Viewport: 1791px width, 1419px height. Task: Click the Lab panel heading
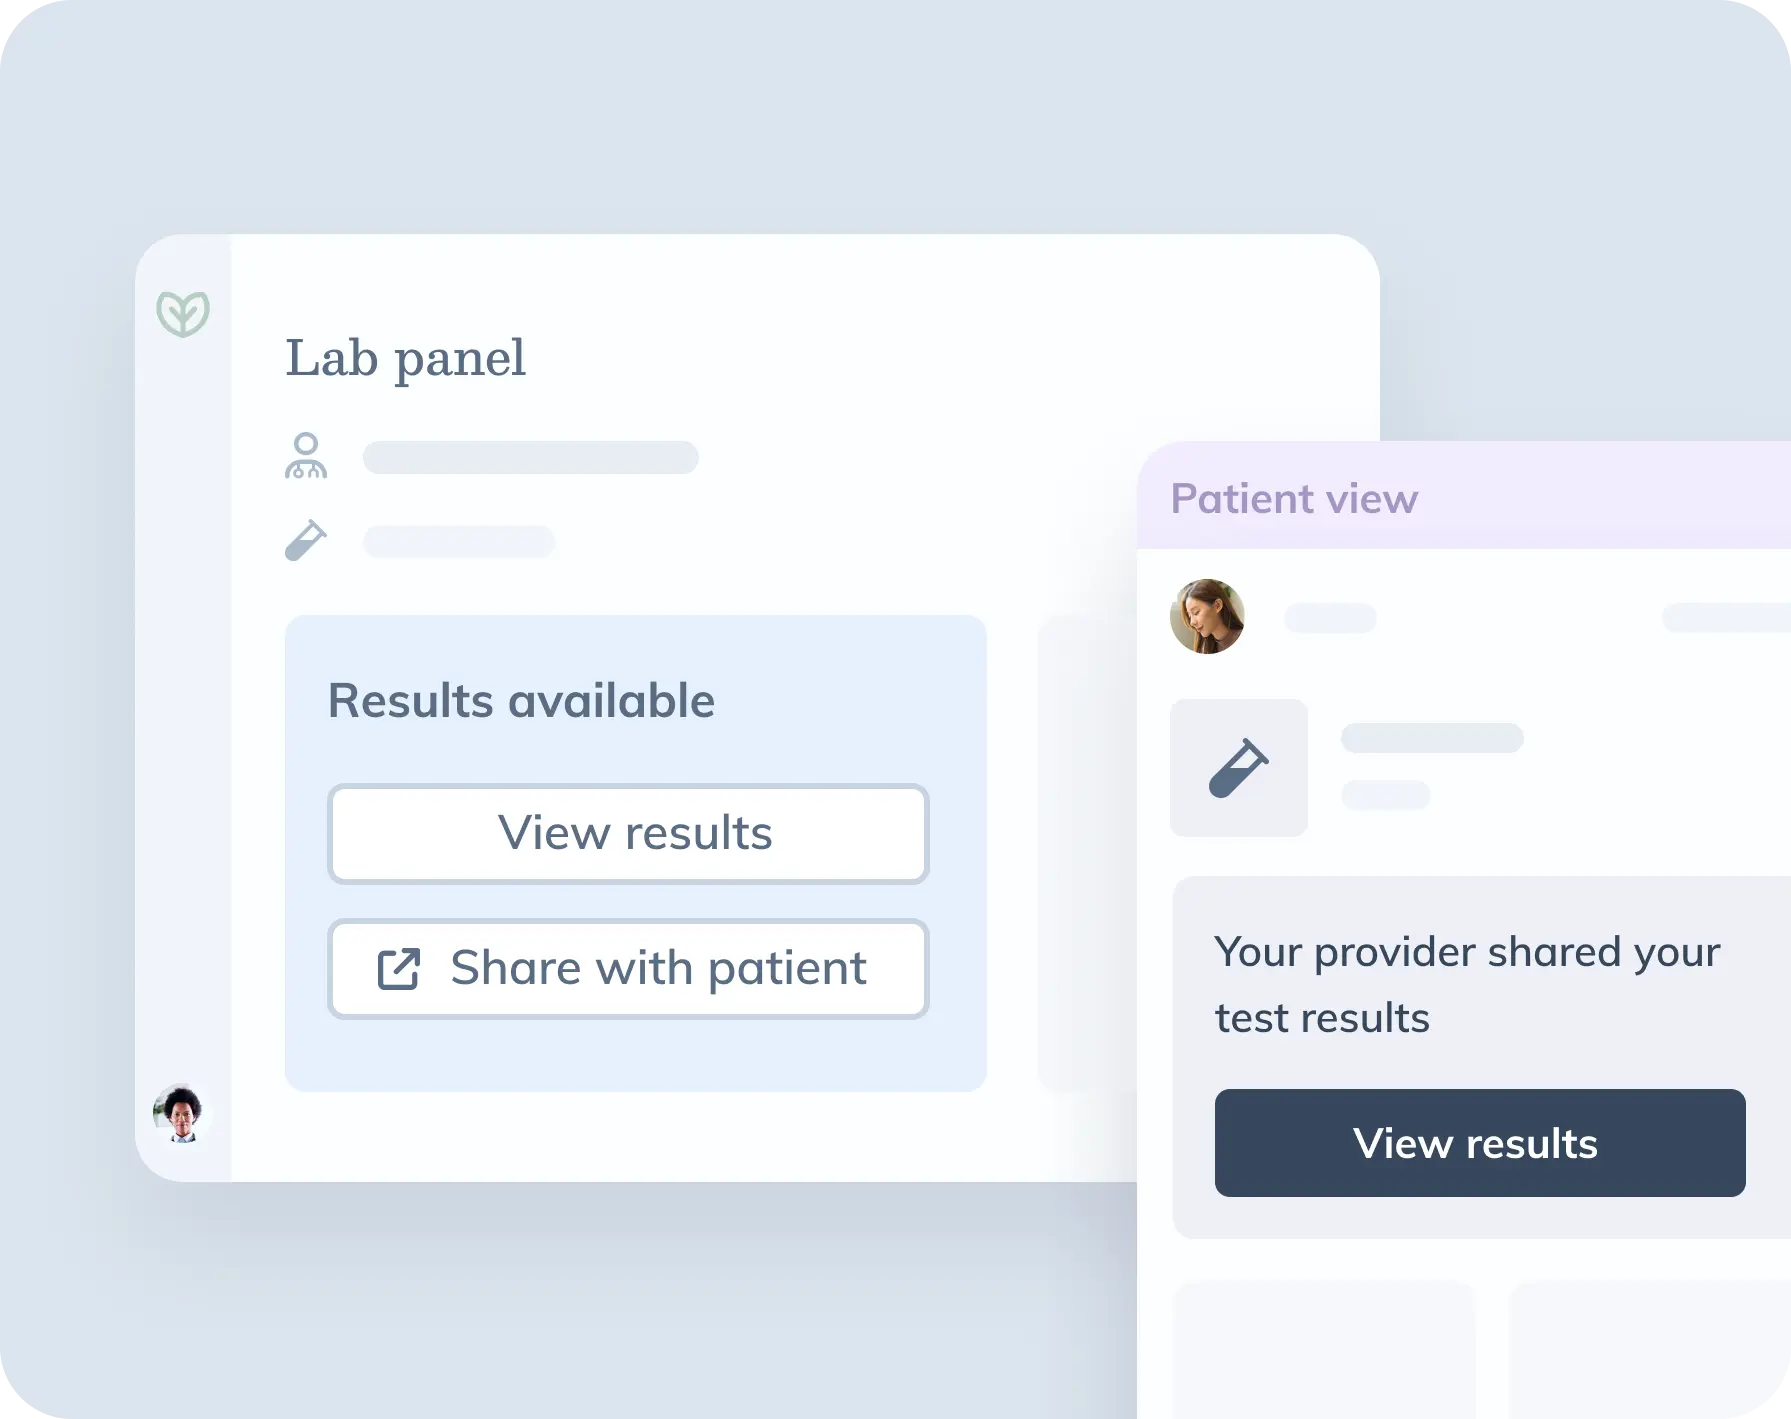(405, 358)
